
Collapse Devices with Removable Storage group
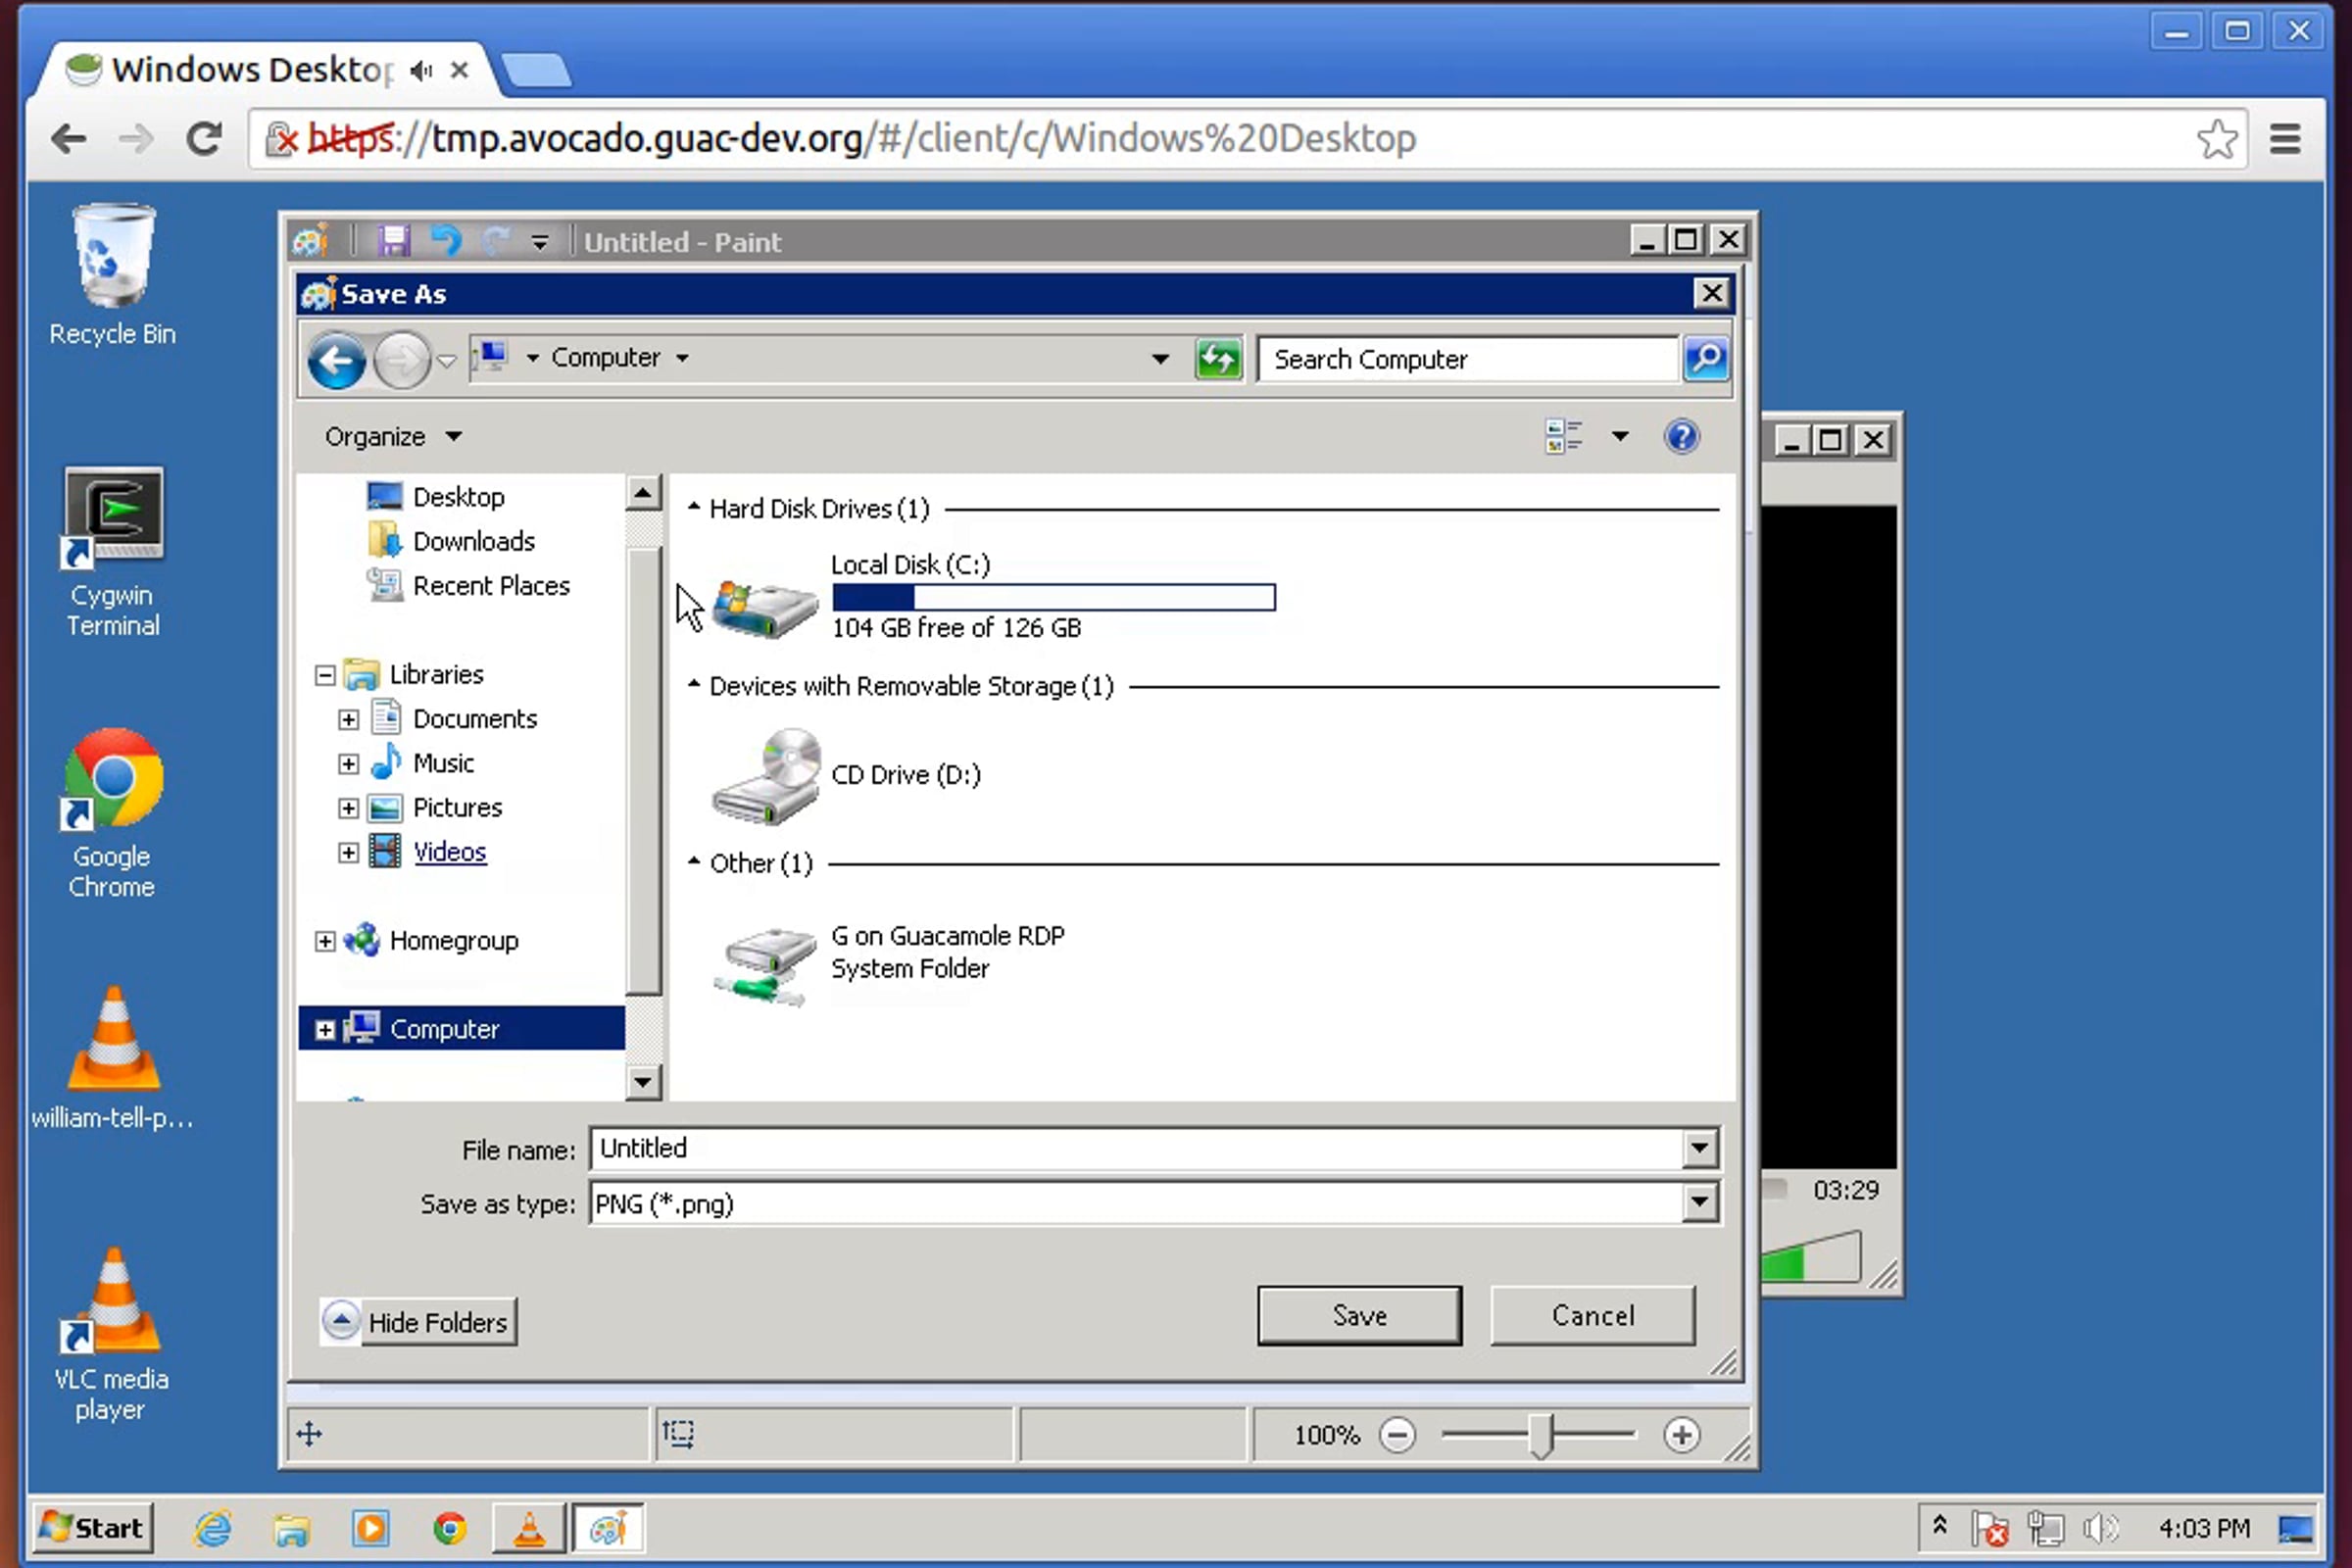click(x=693, y=685)
